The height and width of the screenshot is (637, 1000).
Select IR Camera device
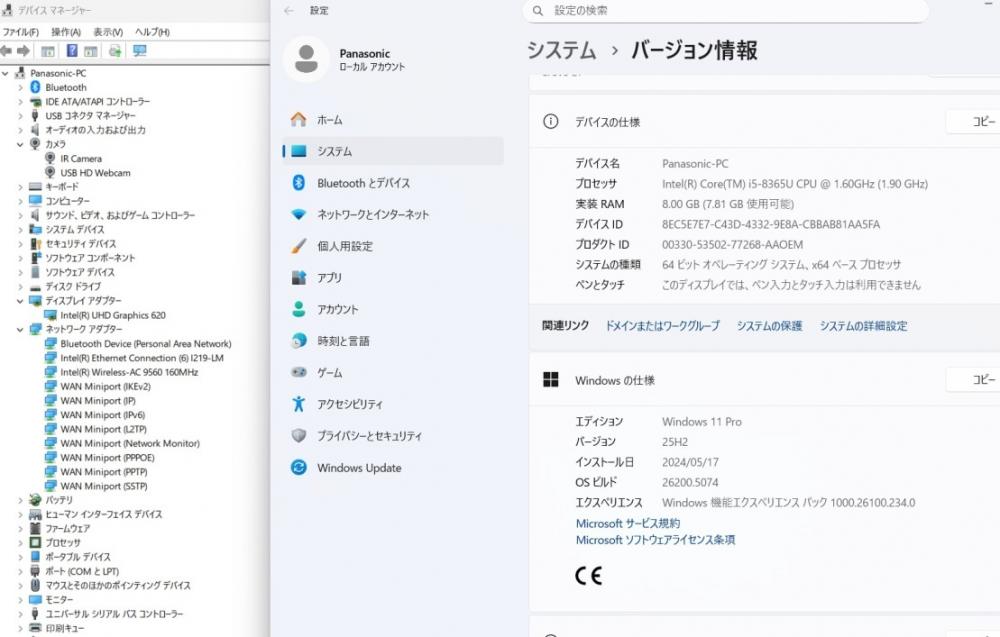click(81, 158)
